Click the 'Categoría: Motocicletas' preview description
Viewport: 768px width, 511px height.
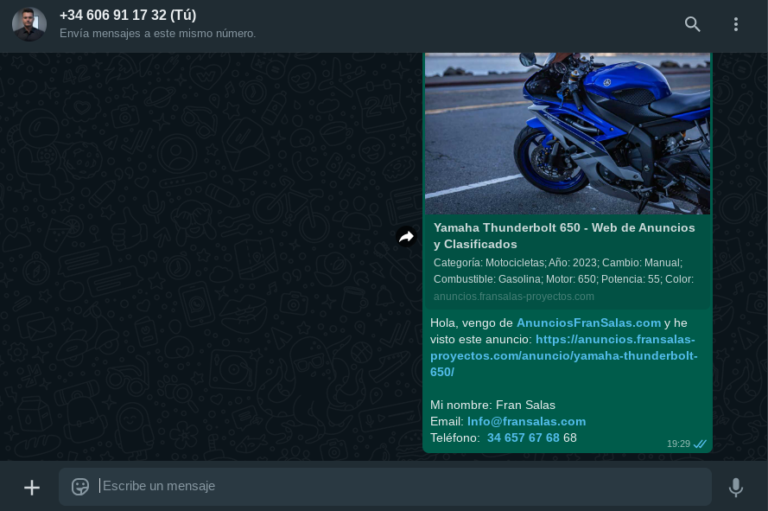click(x=563, y=271)
